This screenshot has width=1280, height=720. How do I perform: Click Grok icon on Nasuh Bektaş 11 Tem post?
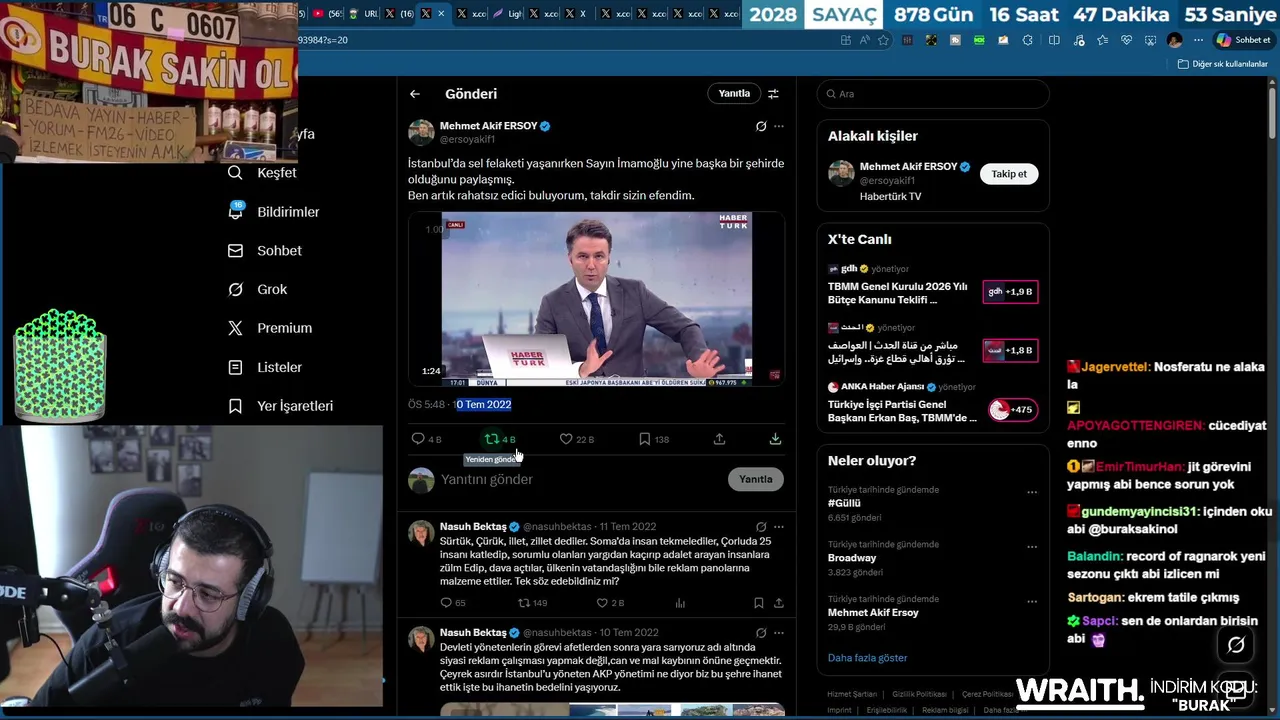point(761,527)
